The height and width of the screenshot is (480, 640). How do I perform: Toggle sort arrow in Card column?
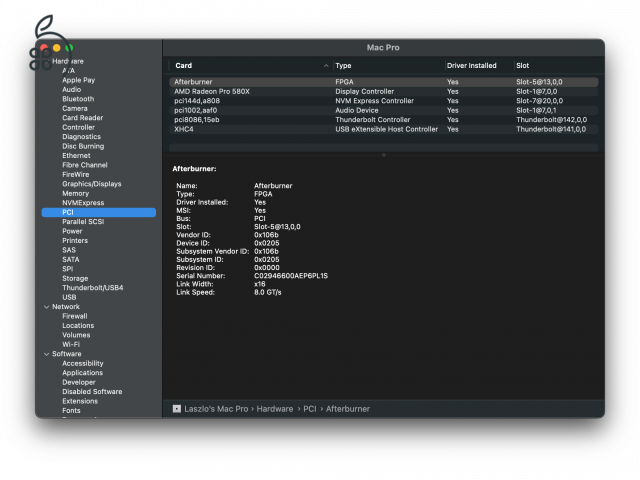(326, 65)
